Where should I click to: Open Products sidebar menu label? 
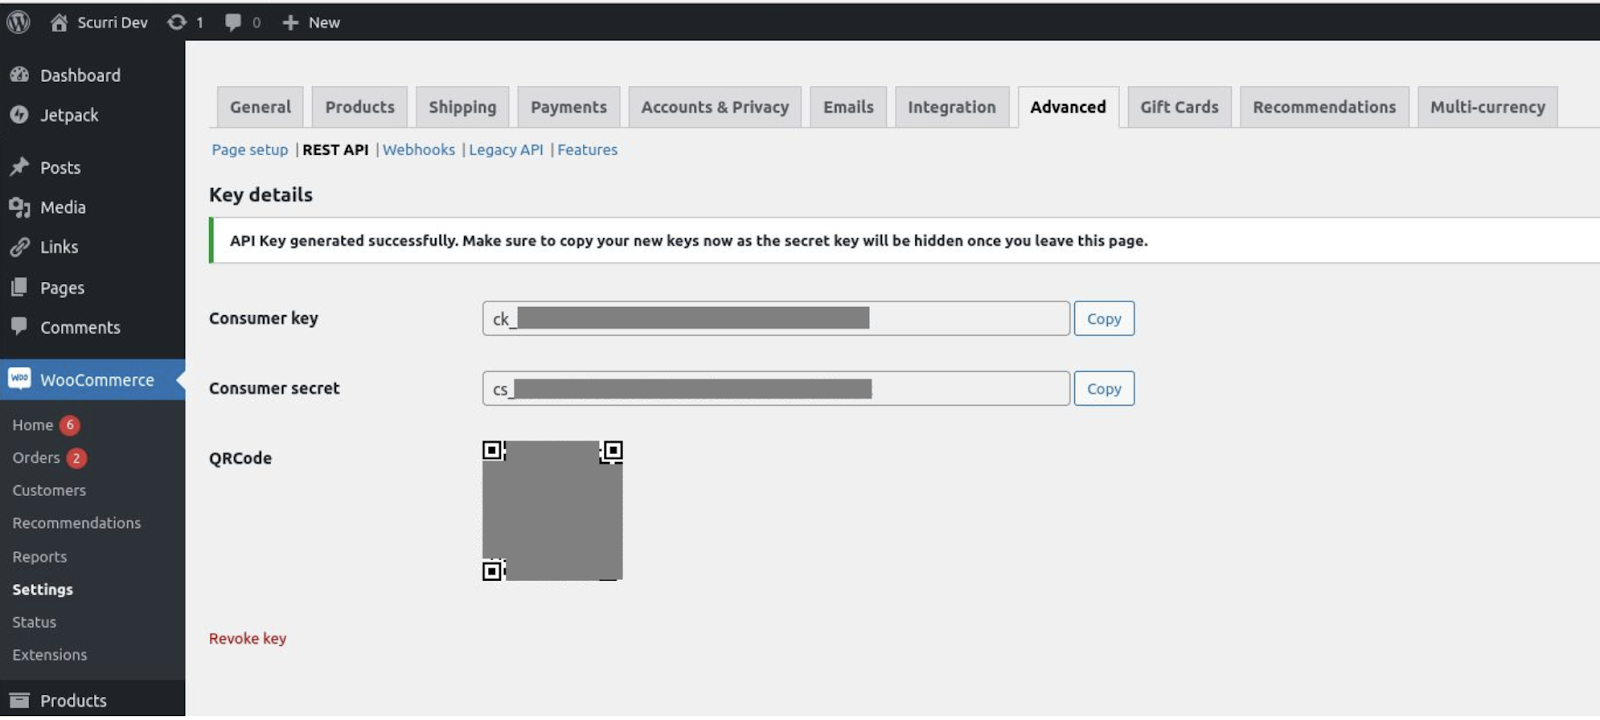coord(73,700)
